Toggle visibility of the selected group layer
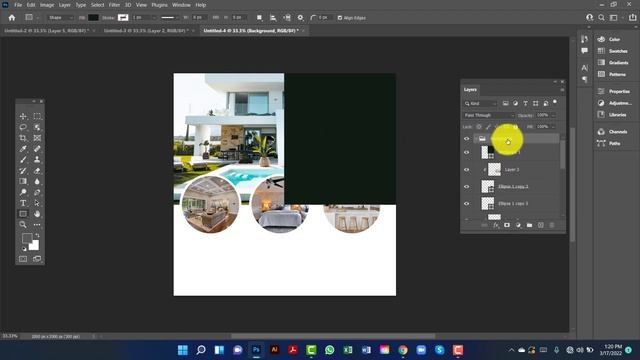The image size is (640, 360). pyautogui.click(x=467, y=139)
